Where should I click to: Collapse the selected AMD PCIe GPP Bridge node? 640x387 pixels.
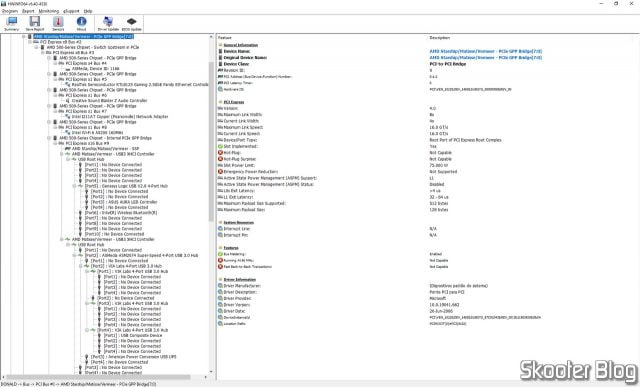24,37
